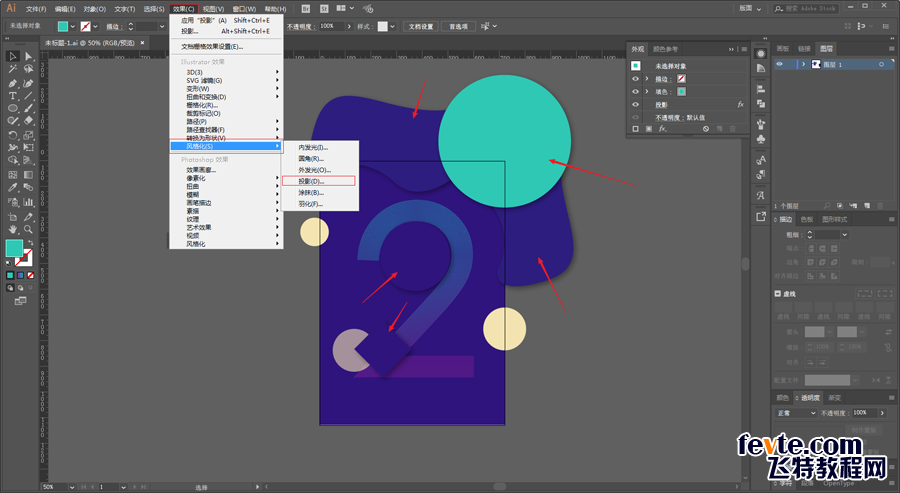Click the 文档设置 button
Image resolution: width=900 pixels, height=493 pixels.
pyautogui.click(x=421, y=26)
